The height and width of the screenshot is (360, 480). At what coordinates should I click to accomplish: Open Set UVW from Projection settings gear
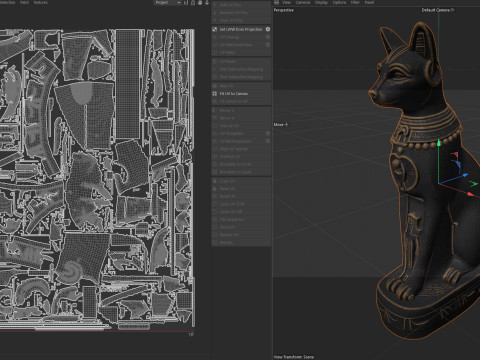268,29
